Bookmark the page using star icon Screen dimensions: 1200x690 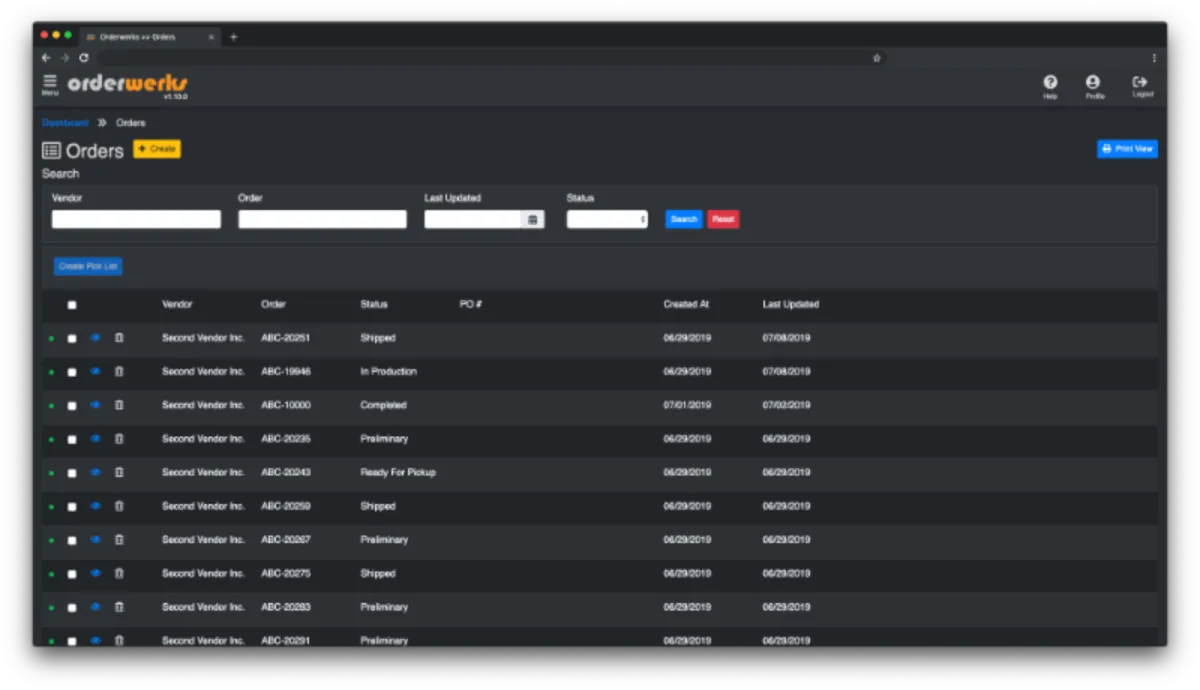pos(877,58)
